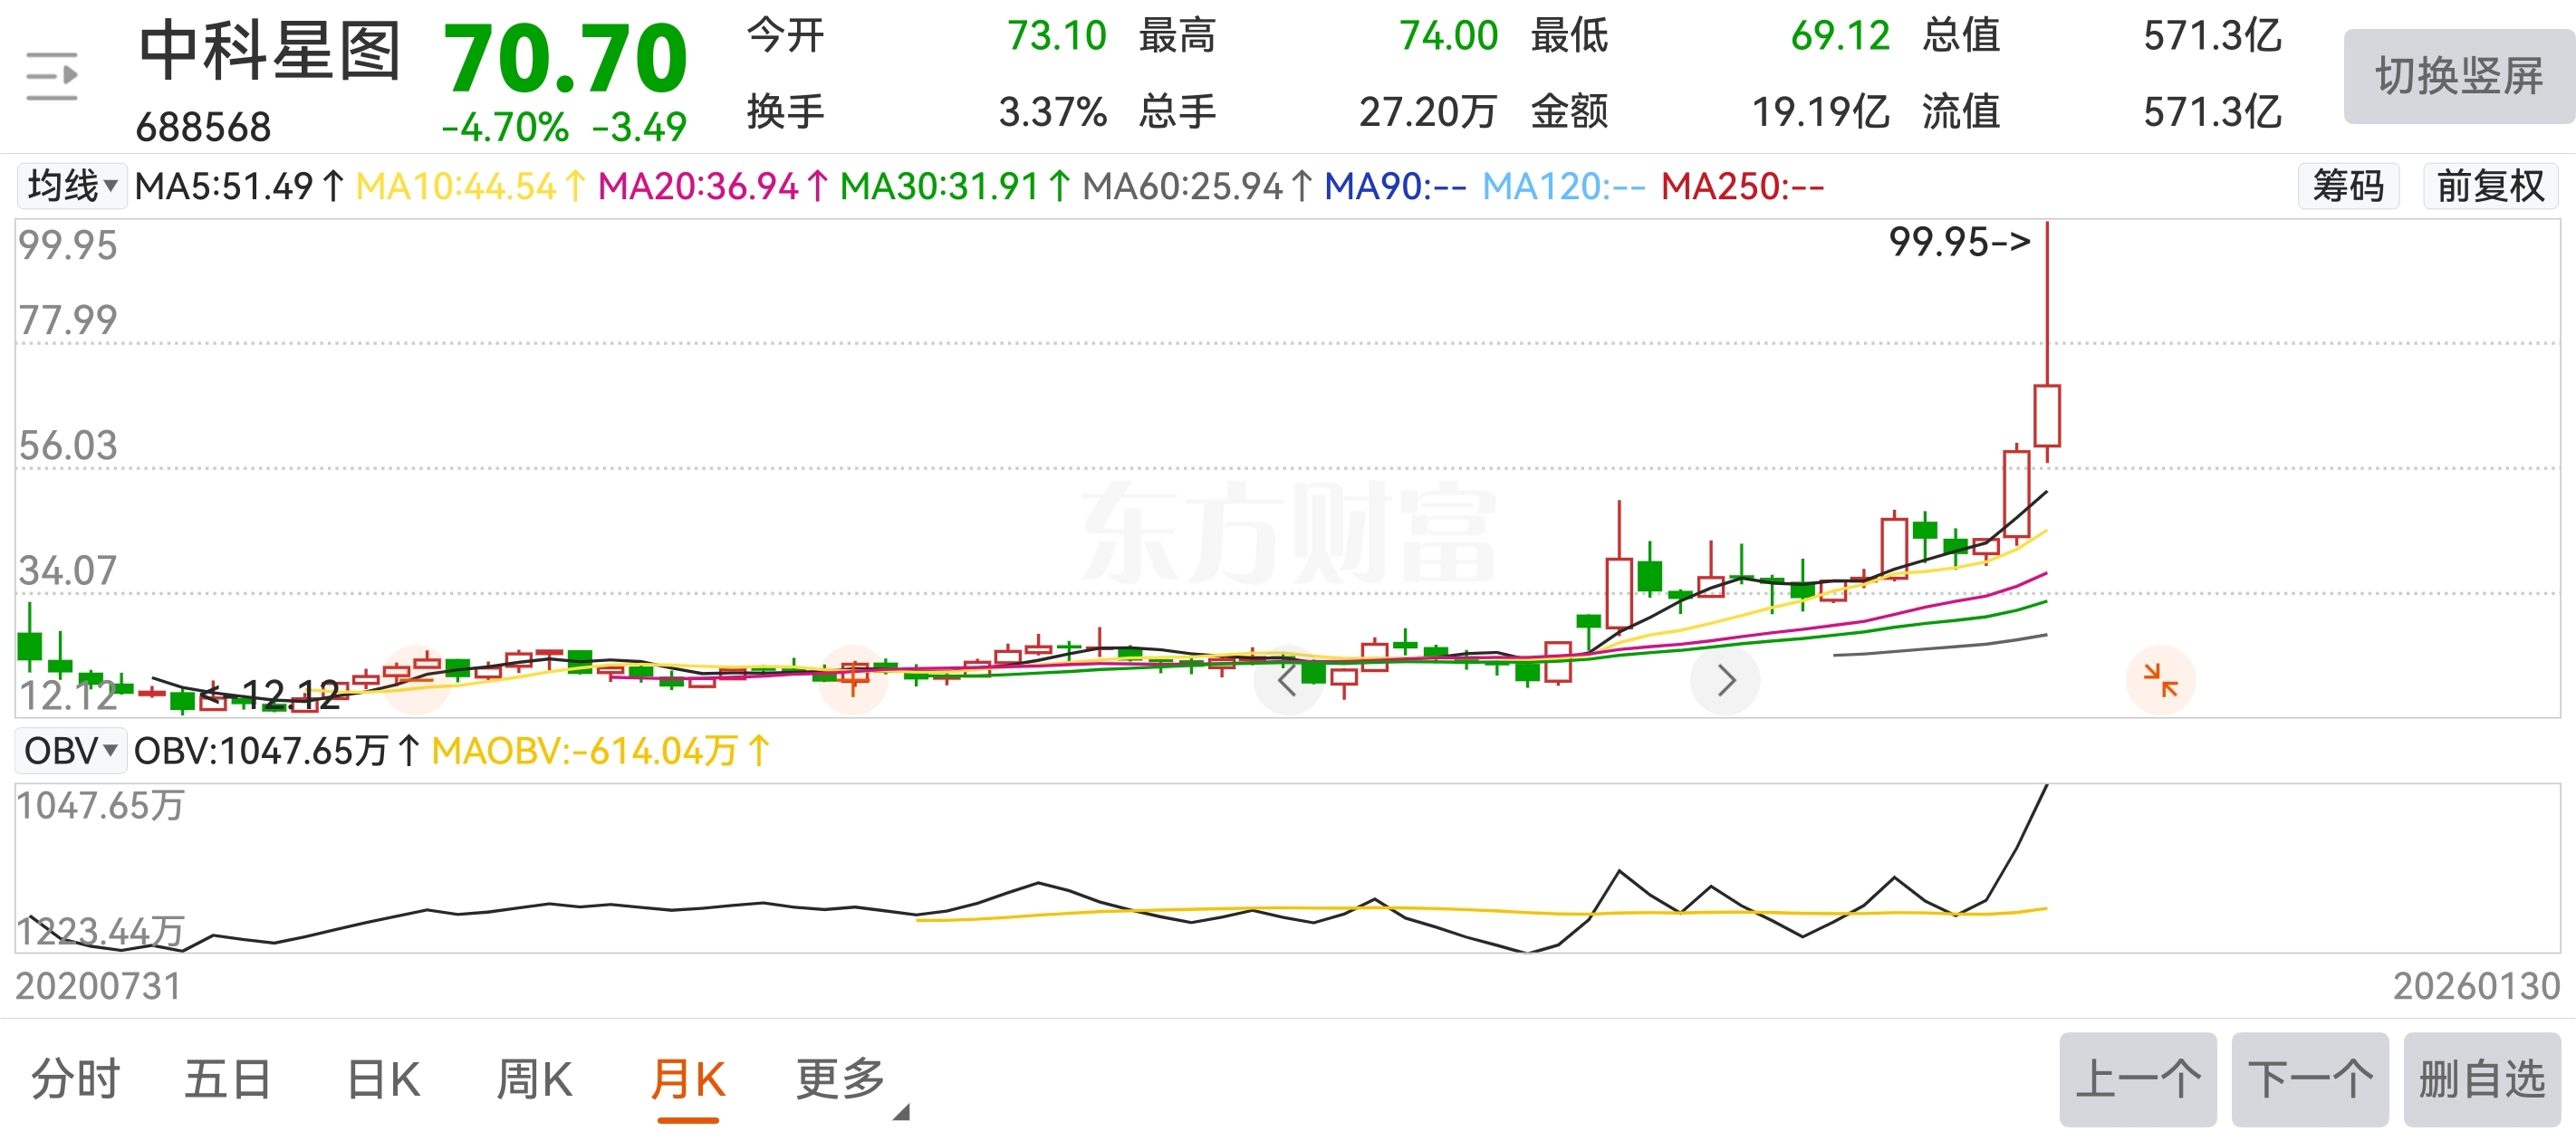
Task: Open the side menu list icon
Action: click(52, 76)
